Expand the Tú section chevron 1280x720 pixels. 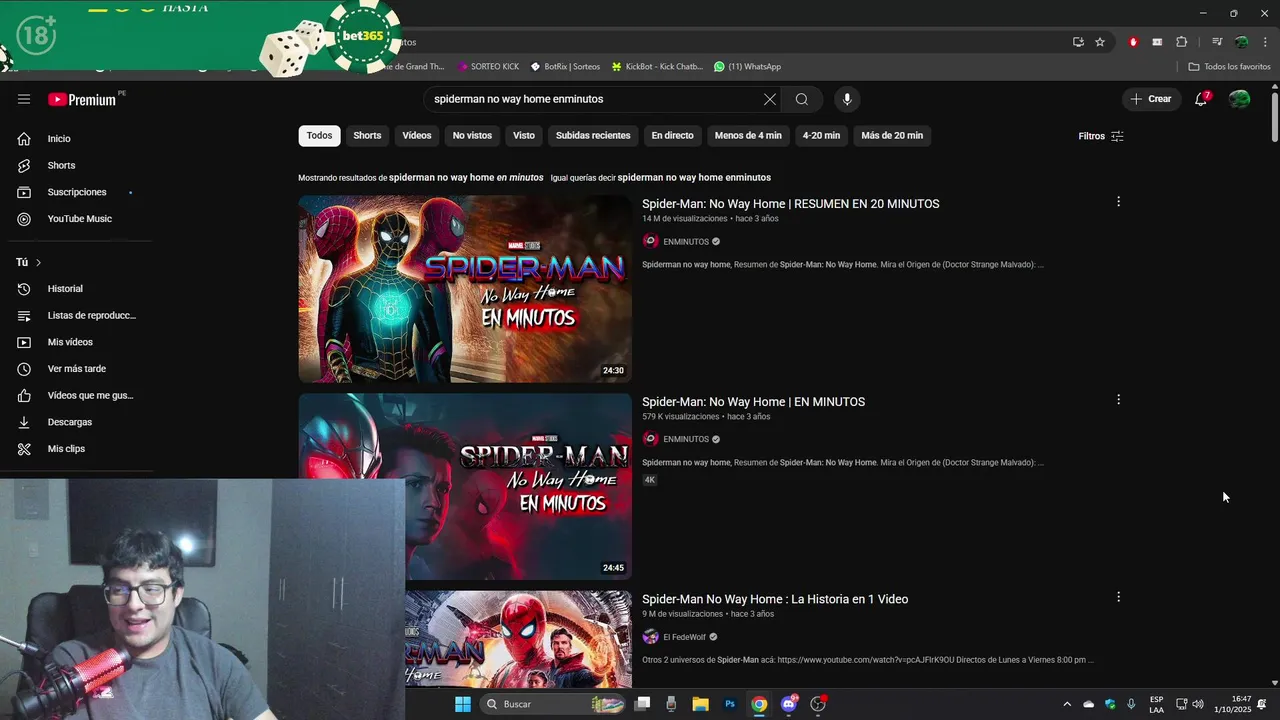(x=38, y=262)
